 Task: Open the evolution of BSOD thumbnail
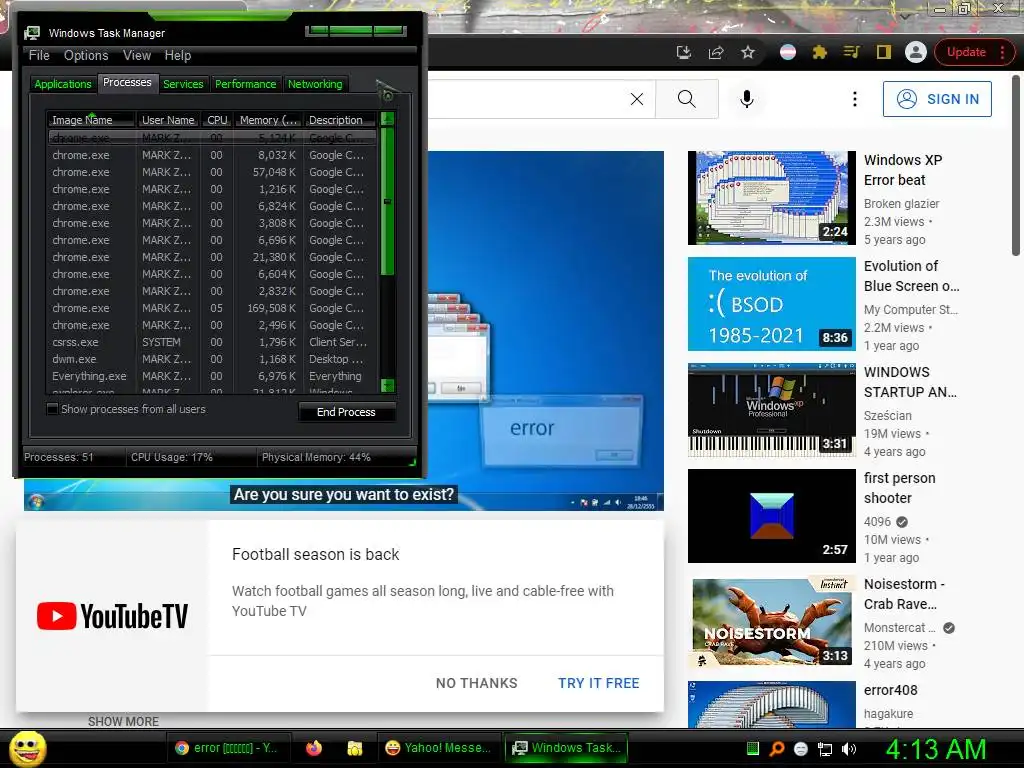772,304
